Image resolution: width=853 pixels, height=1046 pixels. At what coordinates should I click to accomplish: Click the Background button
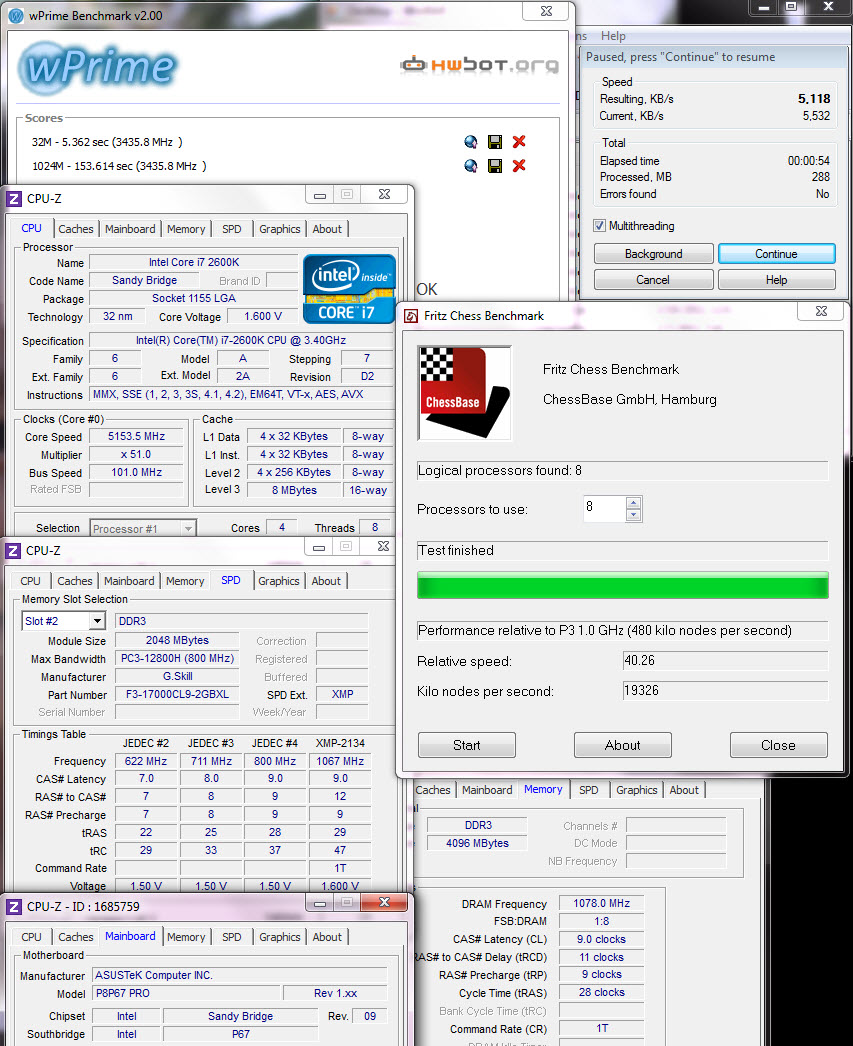coord(654,253)
